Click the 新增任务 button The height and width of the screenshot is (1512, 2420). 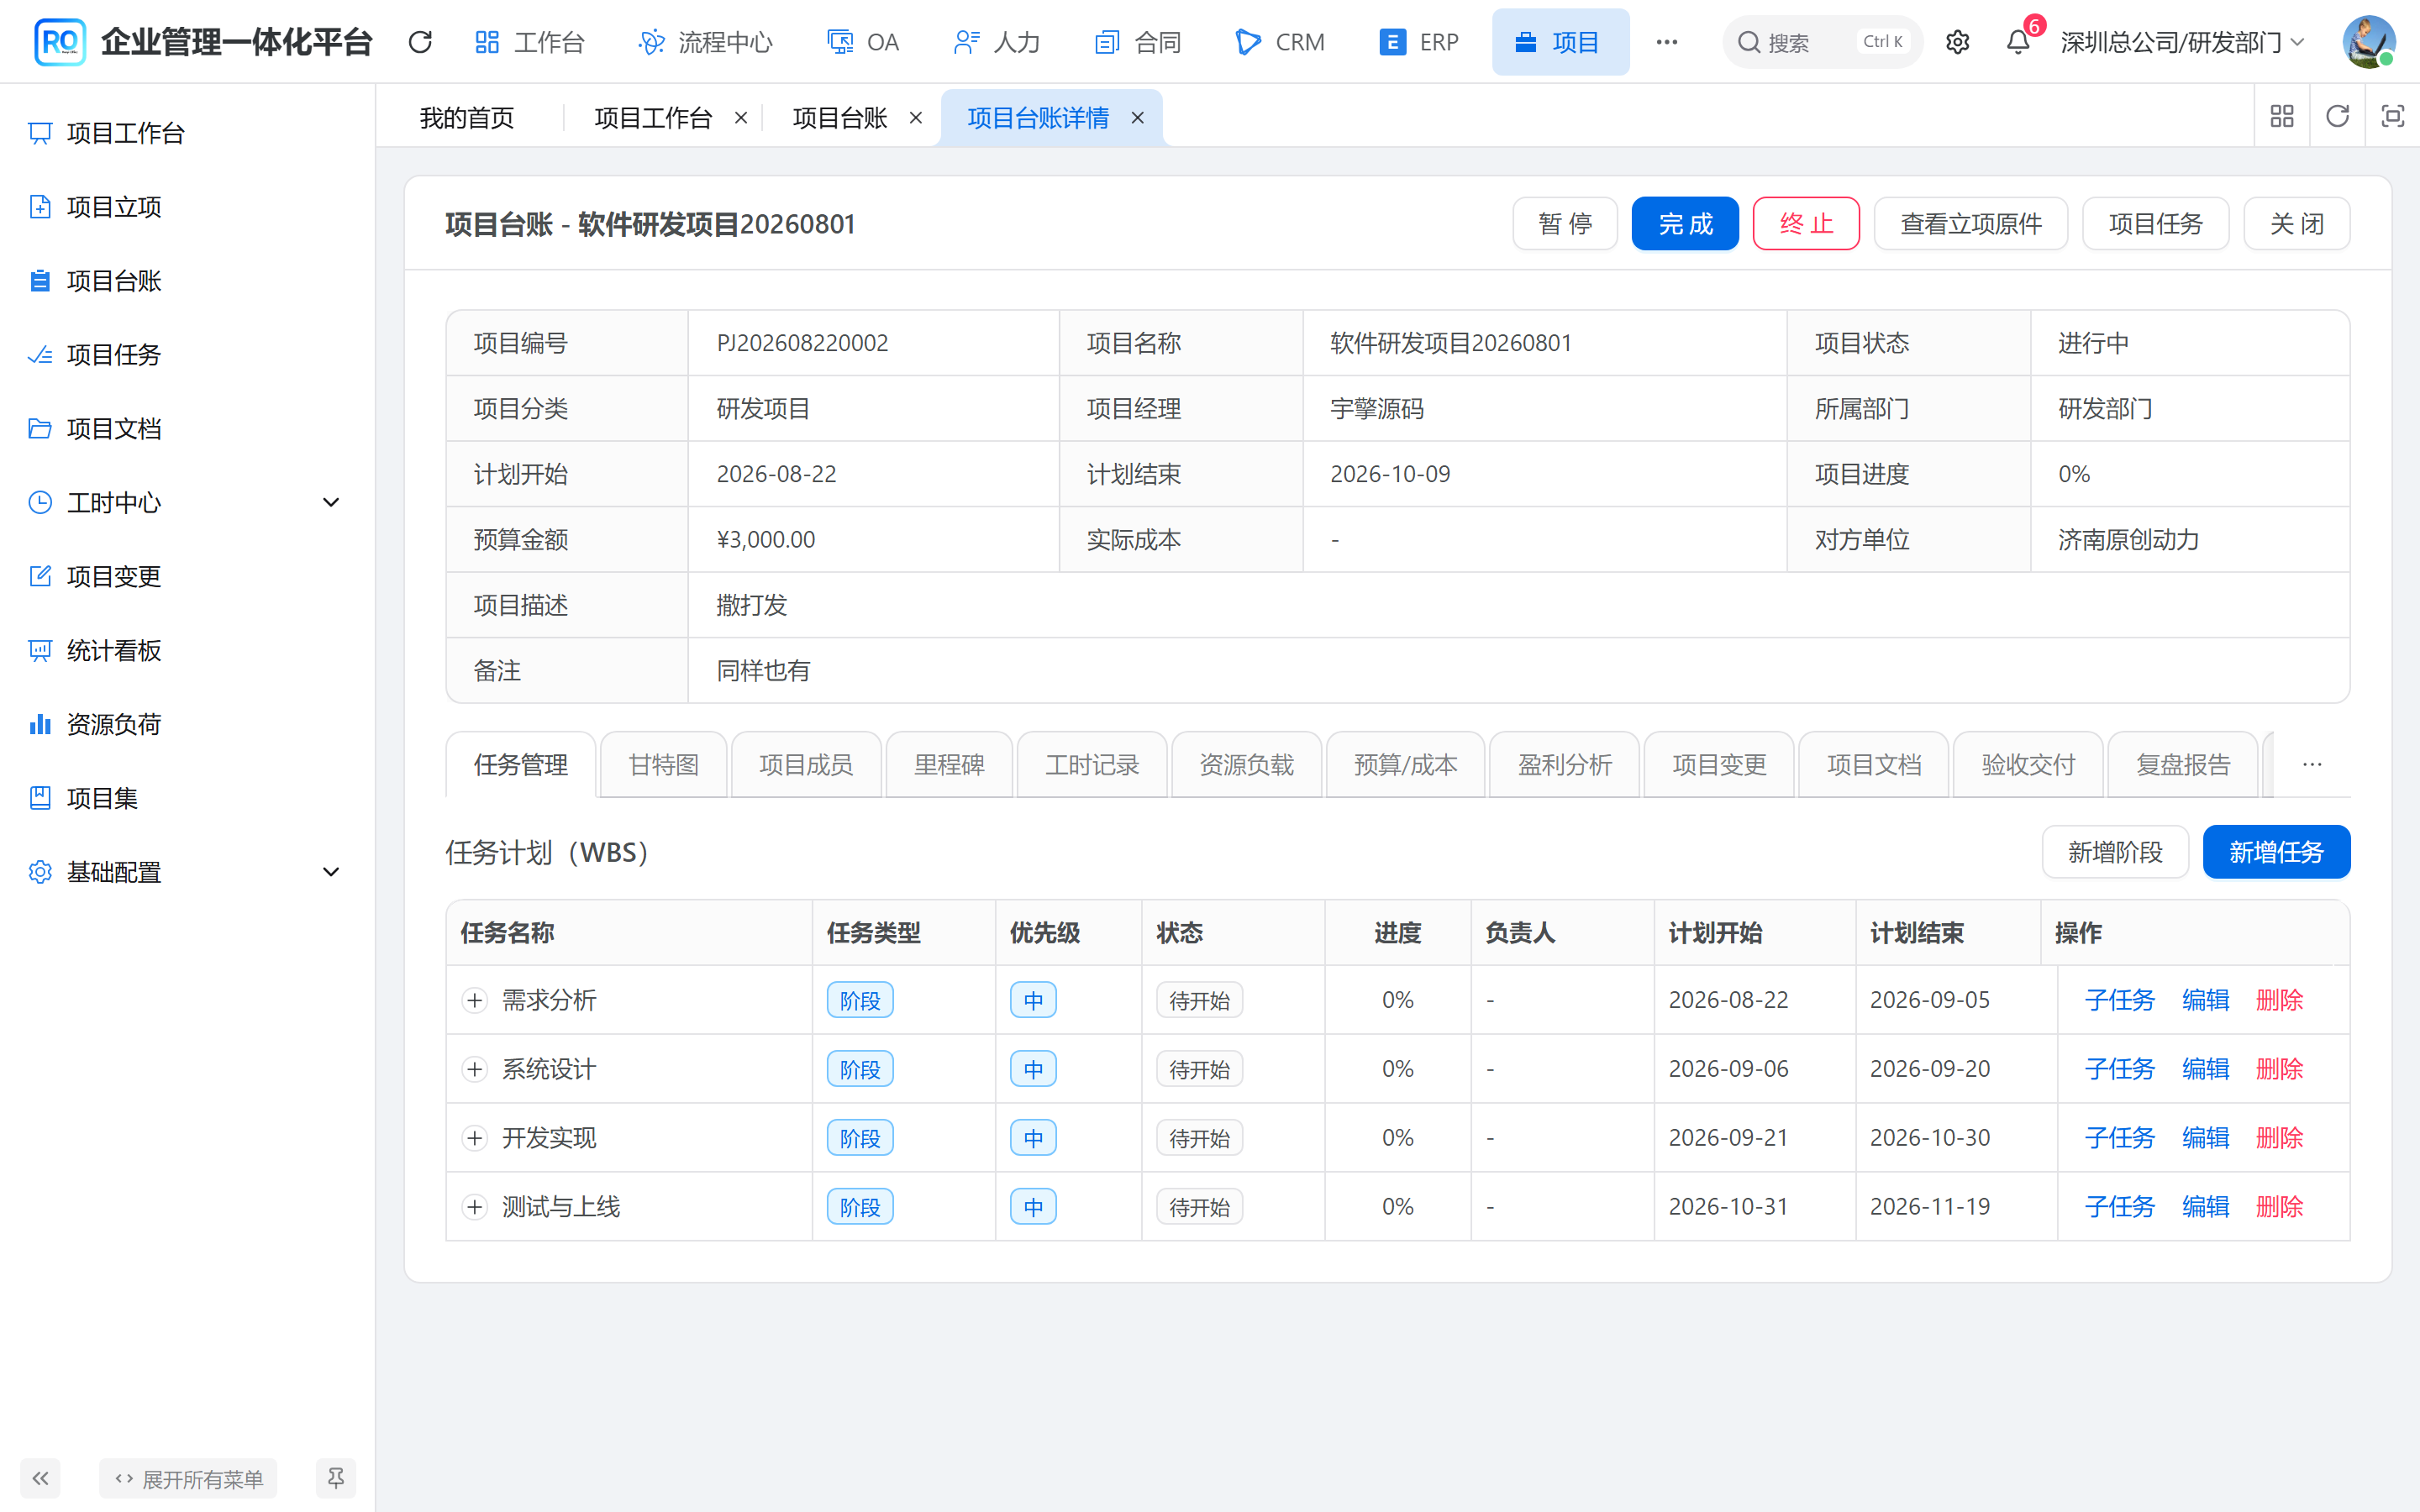click(x=2276, y=852)
